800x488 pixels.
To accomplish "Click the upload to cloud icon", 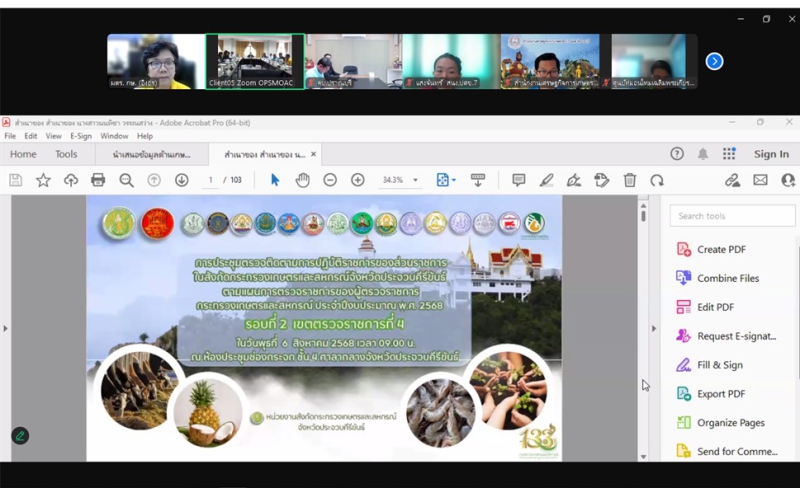I will tap(71, 180).
